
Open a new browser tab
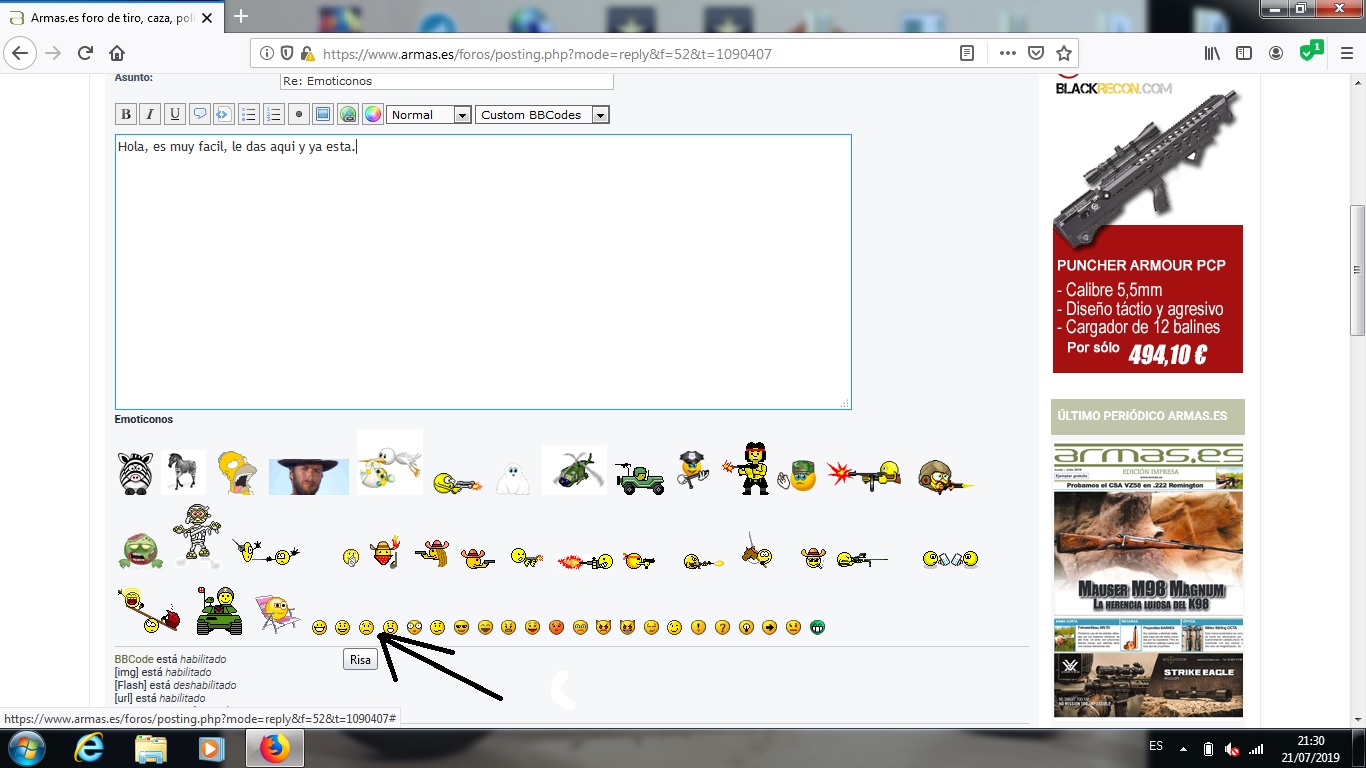[x=241, y=16]
